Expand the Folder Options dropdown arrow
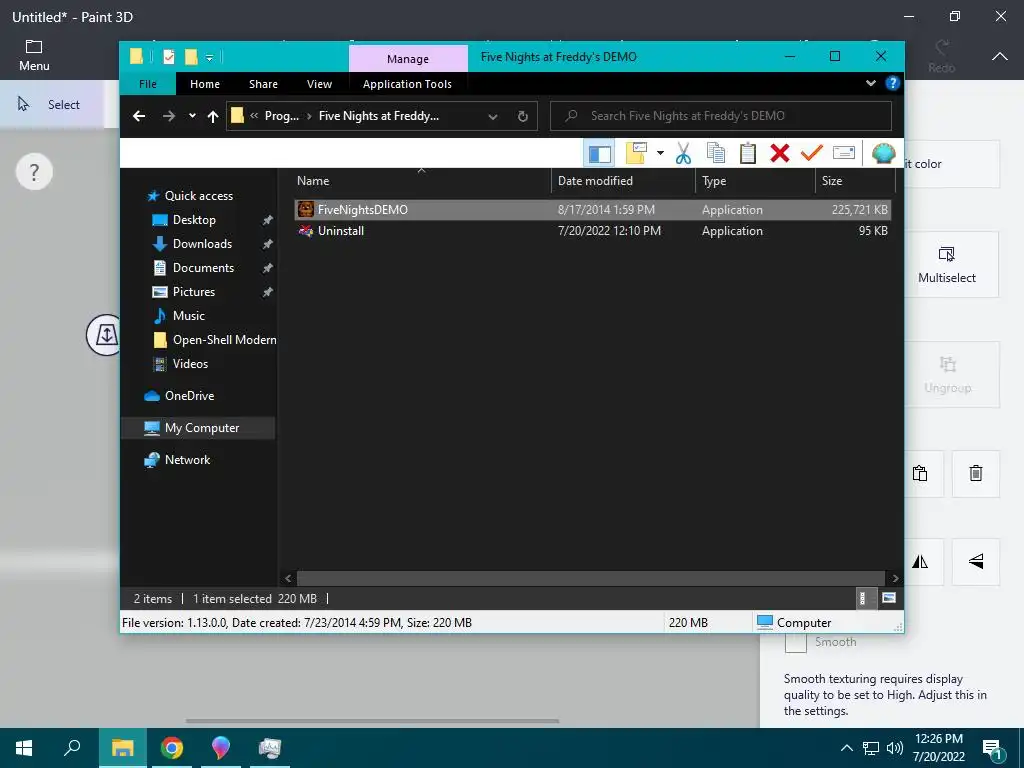 tap(660, 153)
